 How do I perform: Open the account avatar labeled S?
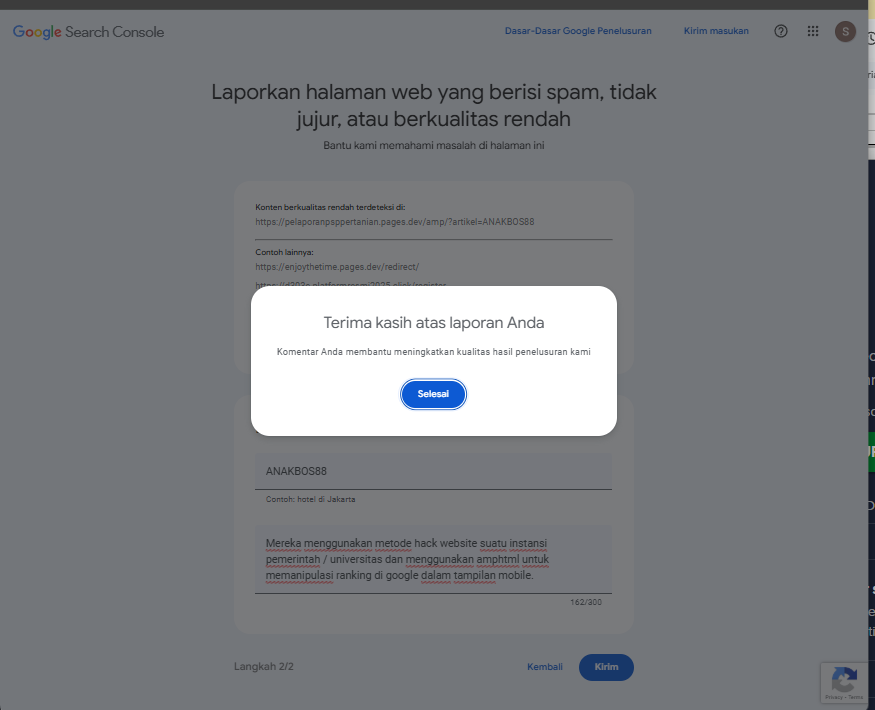click(845, 32)
